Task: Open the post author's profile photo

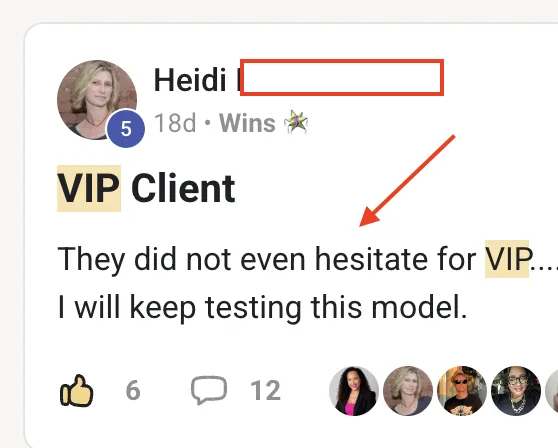Action: (x=97, y=100)
